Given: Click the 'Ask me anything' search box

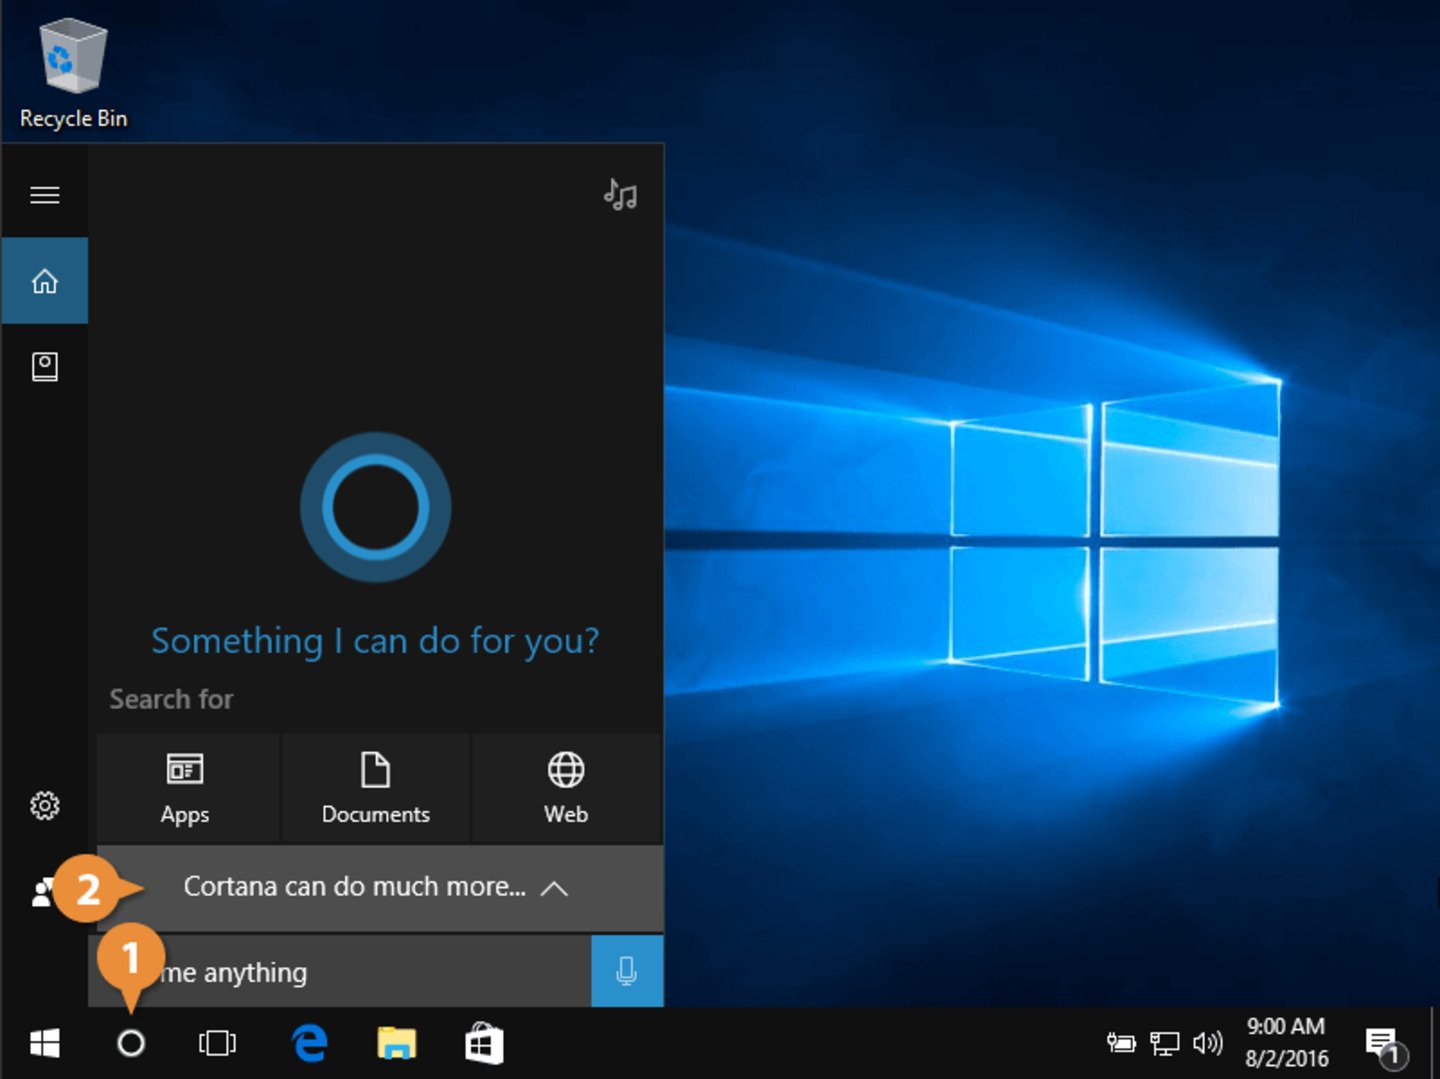Looking at the screenshot, I should pyautogui.click(x=340, y=971).
